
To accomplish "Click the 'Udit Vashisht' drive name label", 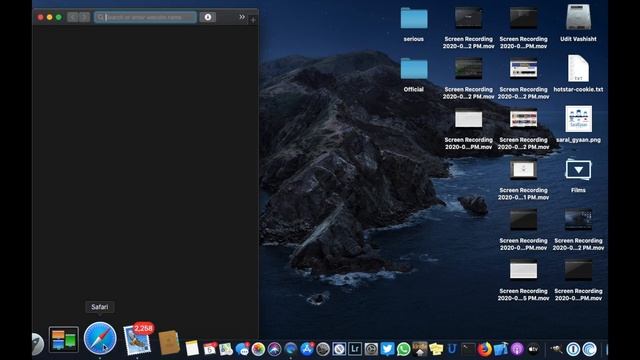I will coord(578,39).
